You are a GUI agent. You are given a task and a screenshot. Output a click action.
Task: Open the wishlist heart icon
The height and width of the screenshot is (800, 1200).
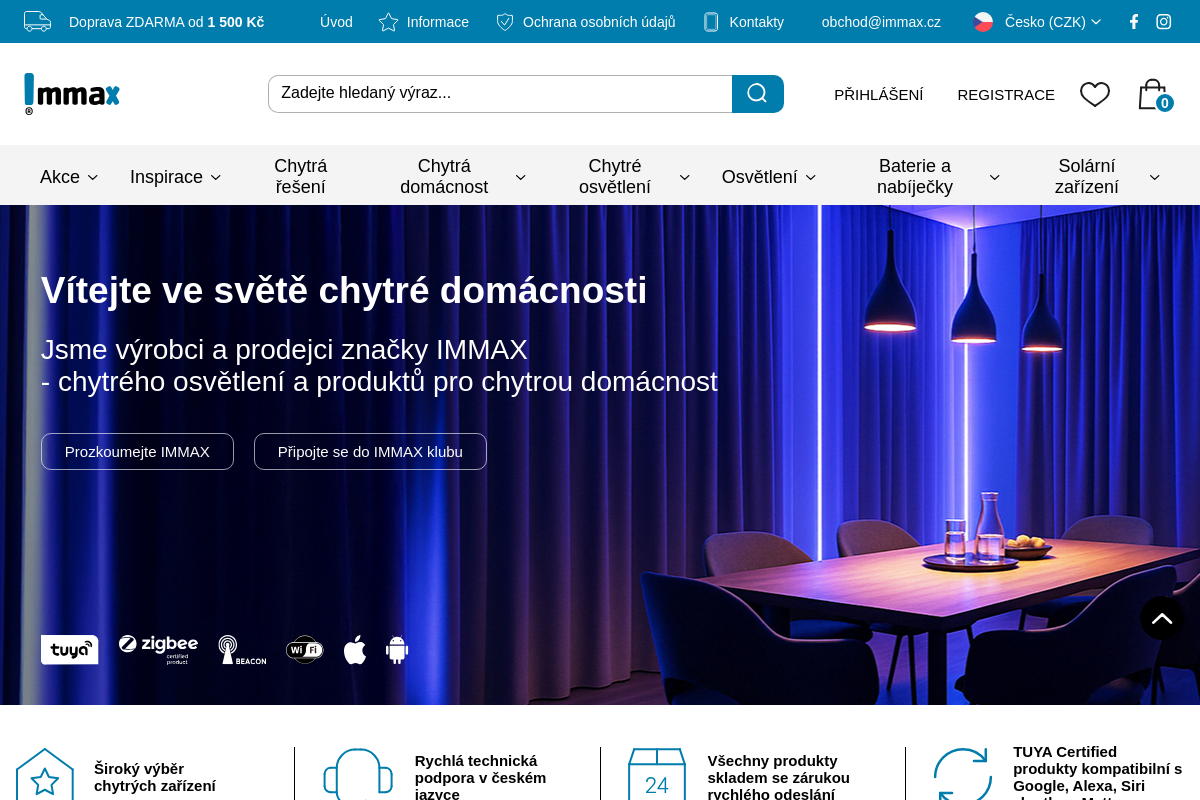coord(1095,95)
